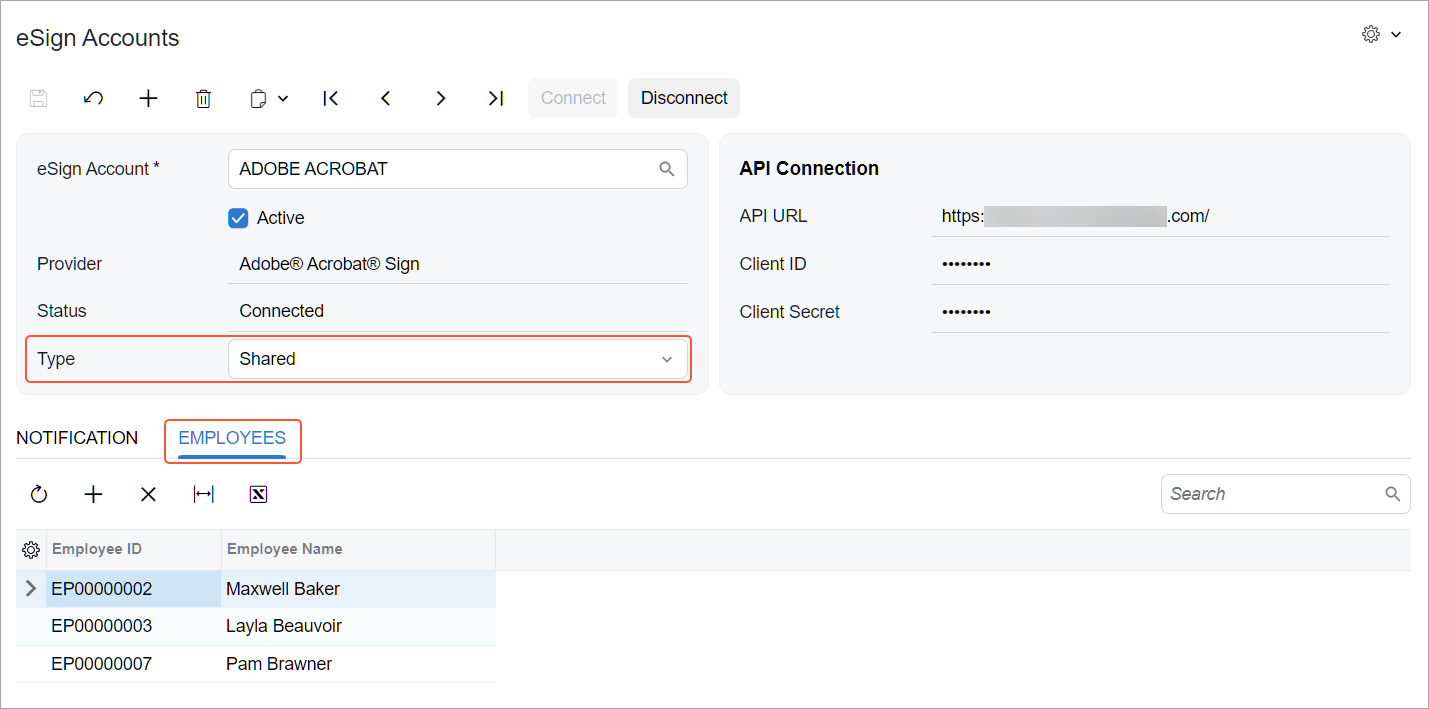This screenshot has height=709, width=1429.
Task: Click the Save disk icon
Action: coord(38,98)
